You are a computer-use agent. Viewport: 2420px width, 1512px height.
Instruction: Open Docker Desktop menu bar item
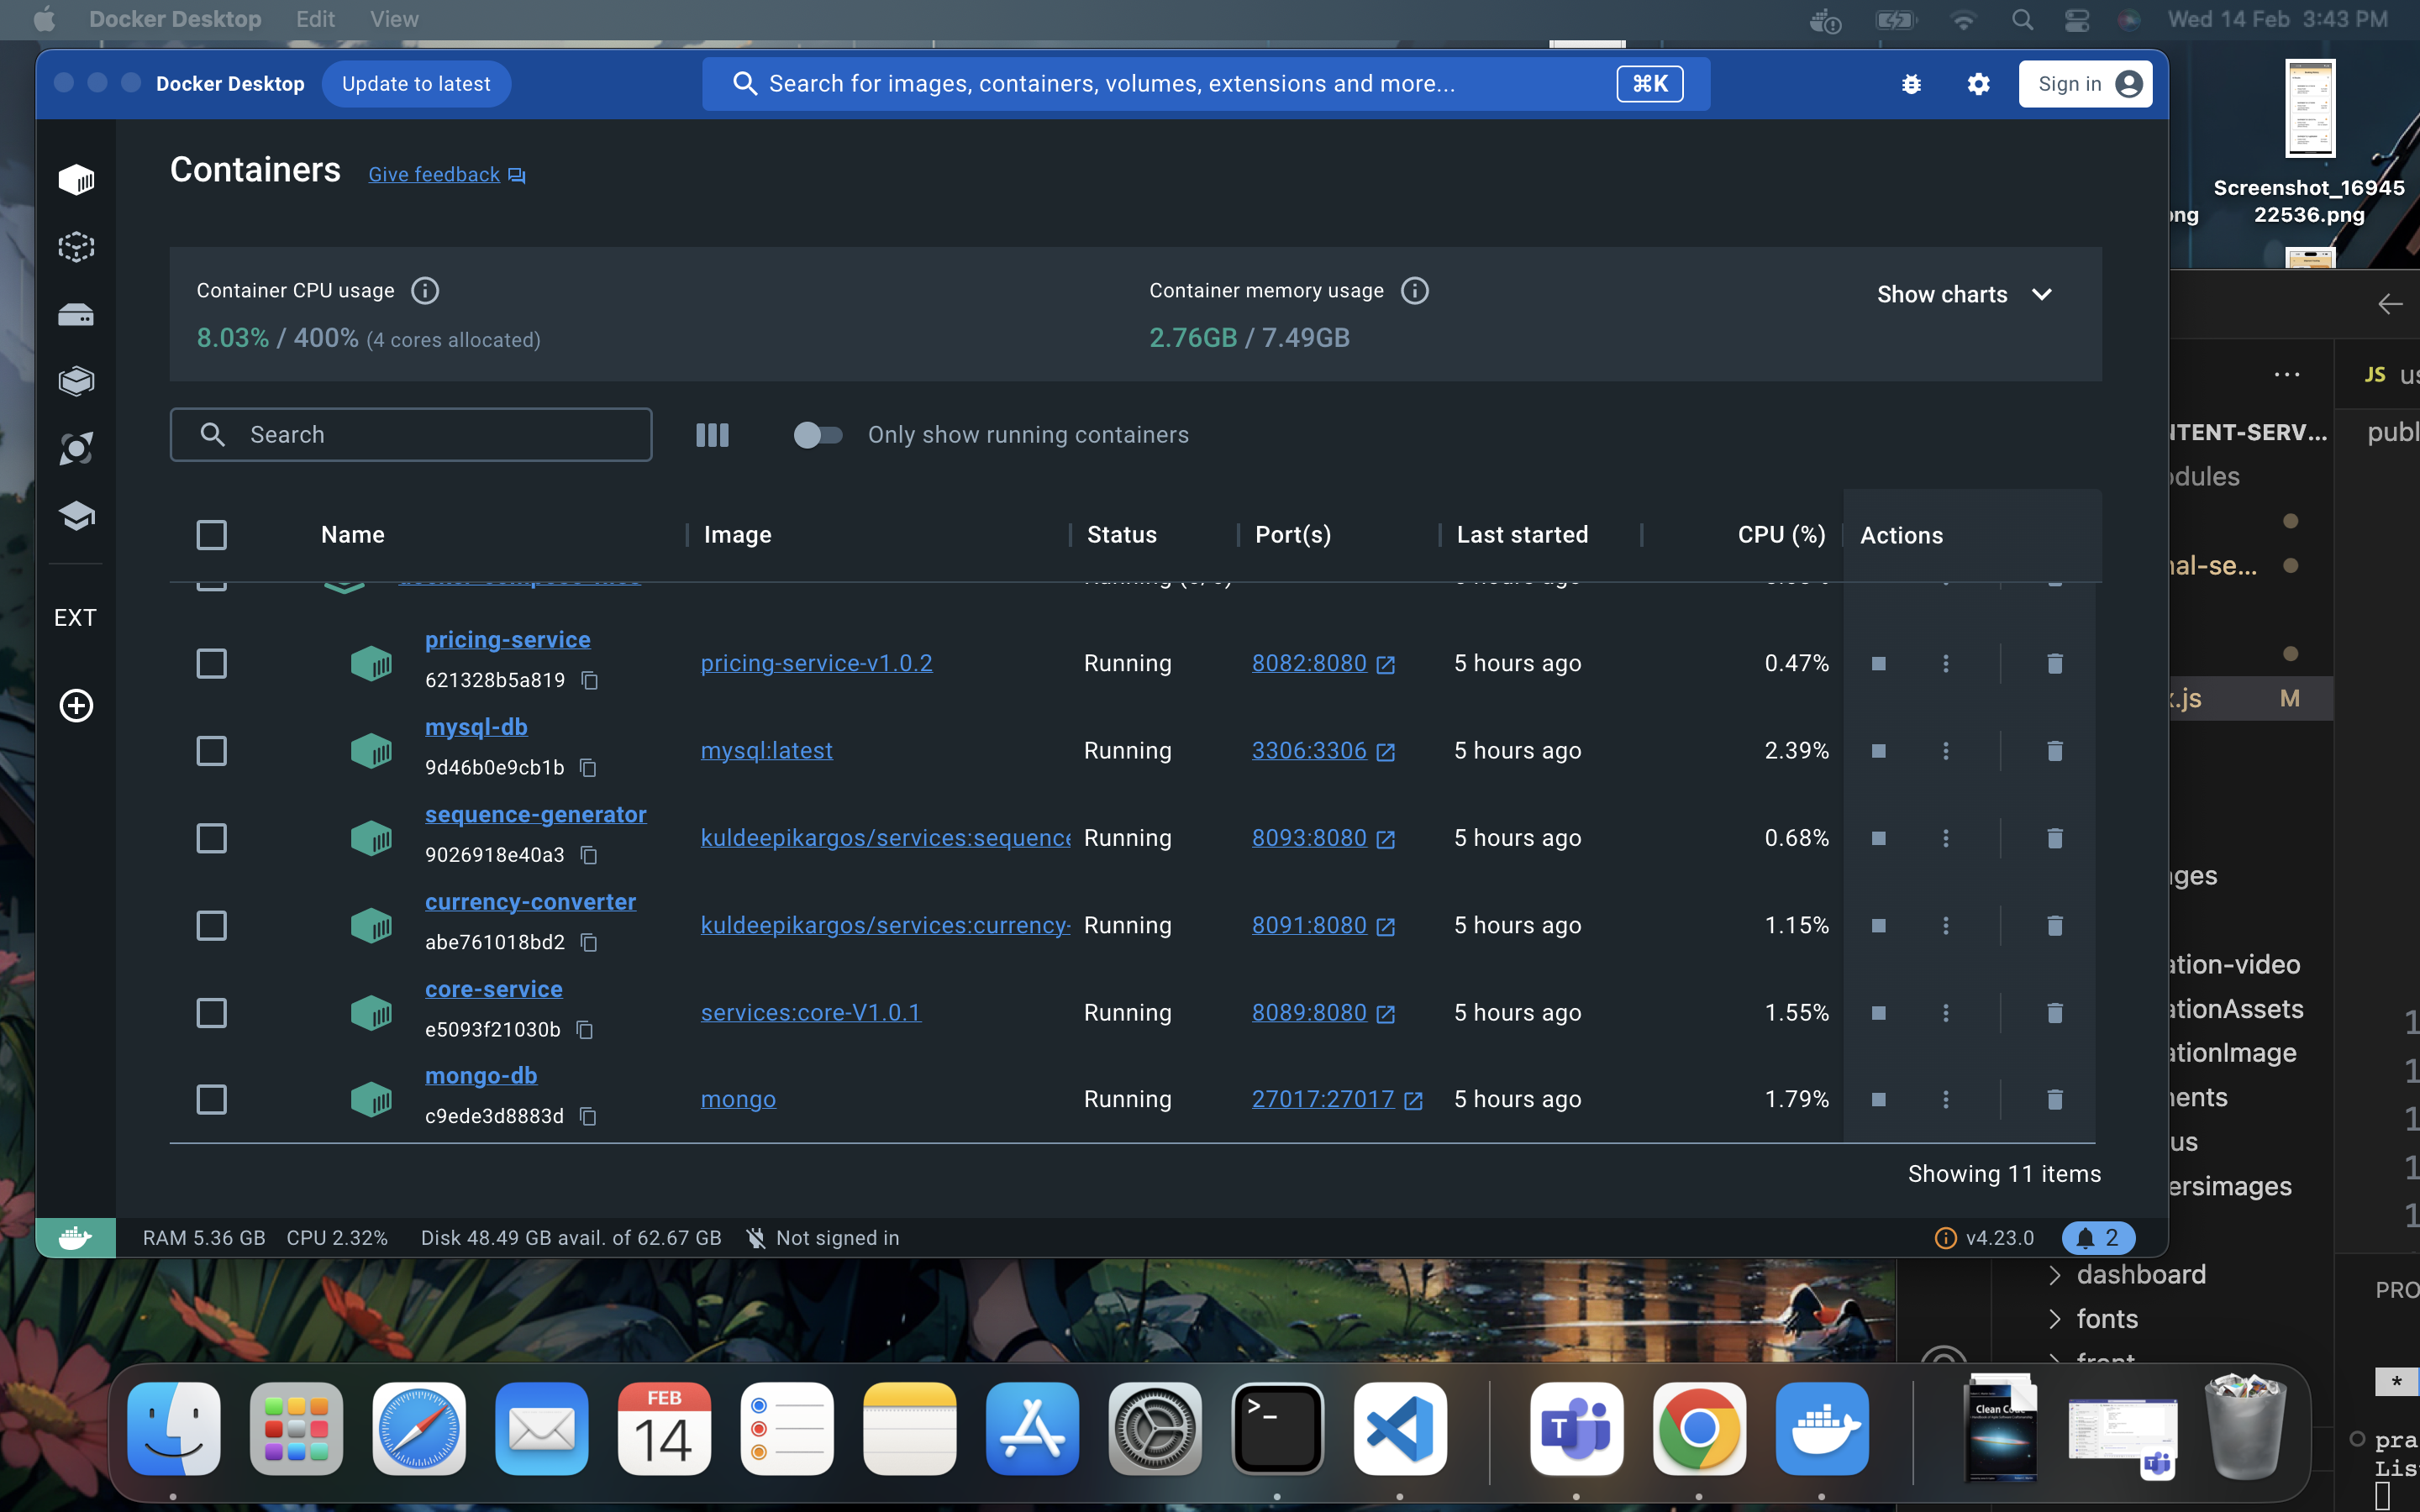pos(175,19)
